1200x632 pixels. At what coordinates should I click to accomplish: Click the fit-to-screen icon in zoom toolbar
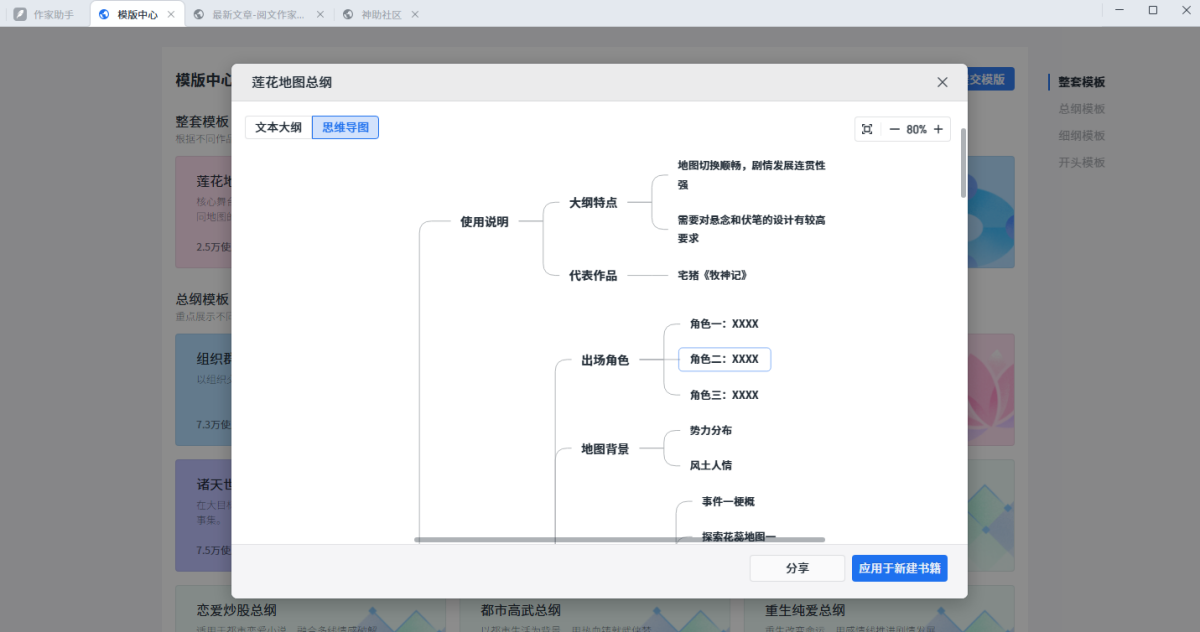867,129
